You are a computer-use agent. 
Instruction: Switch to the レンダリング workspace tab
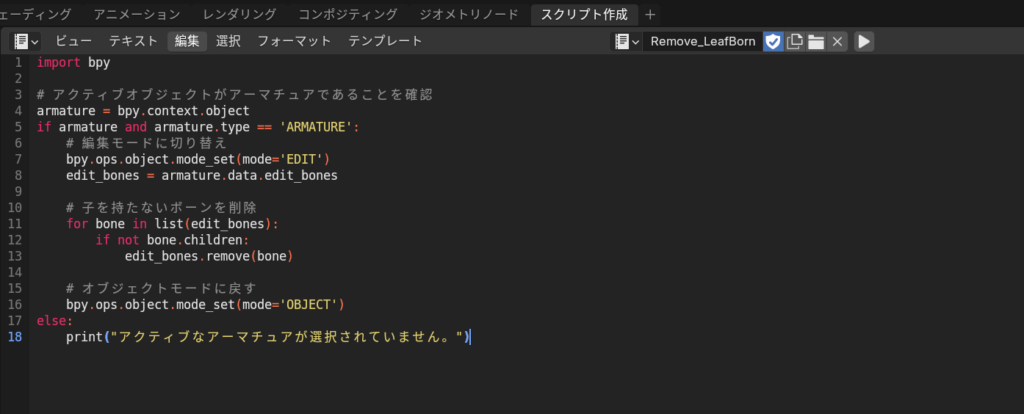click(x=239, y=14)
